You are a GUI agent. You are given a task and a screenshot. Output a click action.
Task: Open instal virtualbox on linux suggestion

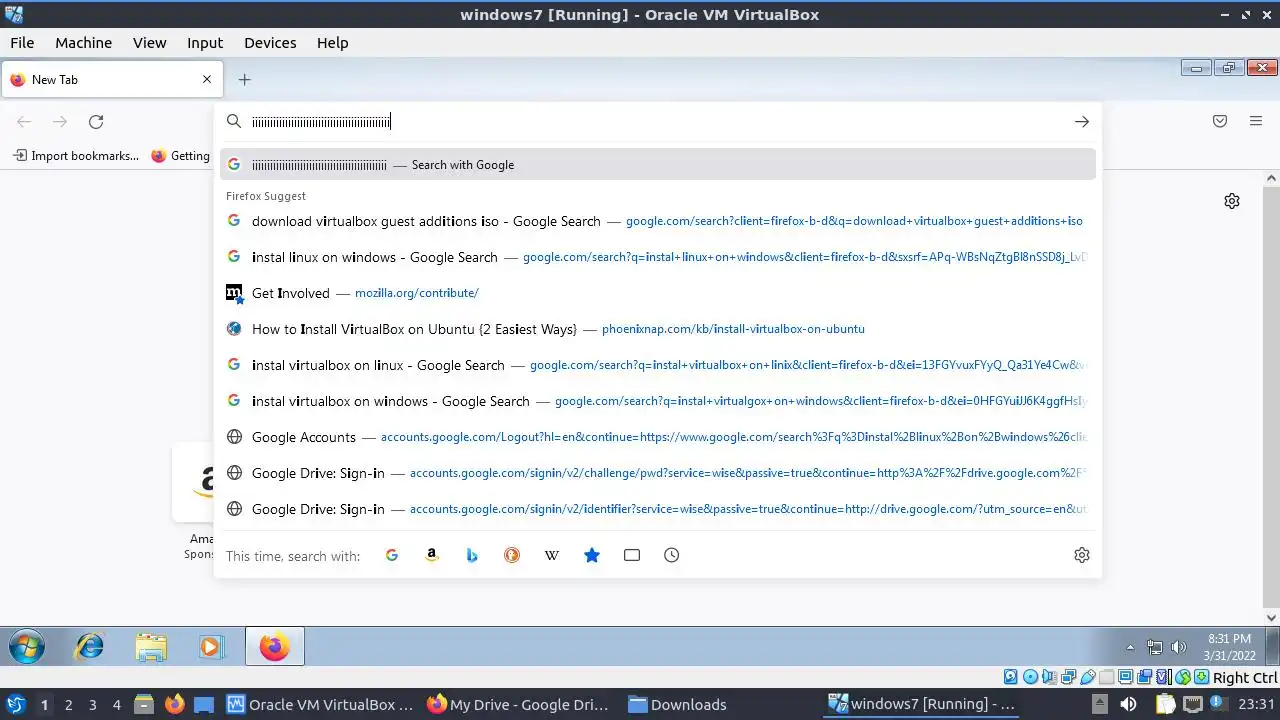pyautogui.click(x=658, y=365)
